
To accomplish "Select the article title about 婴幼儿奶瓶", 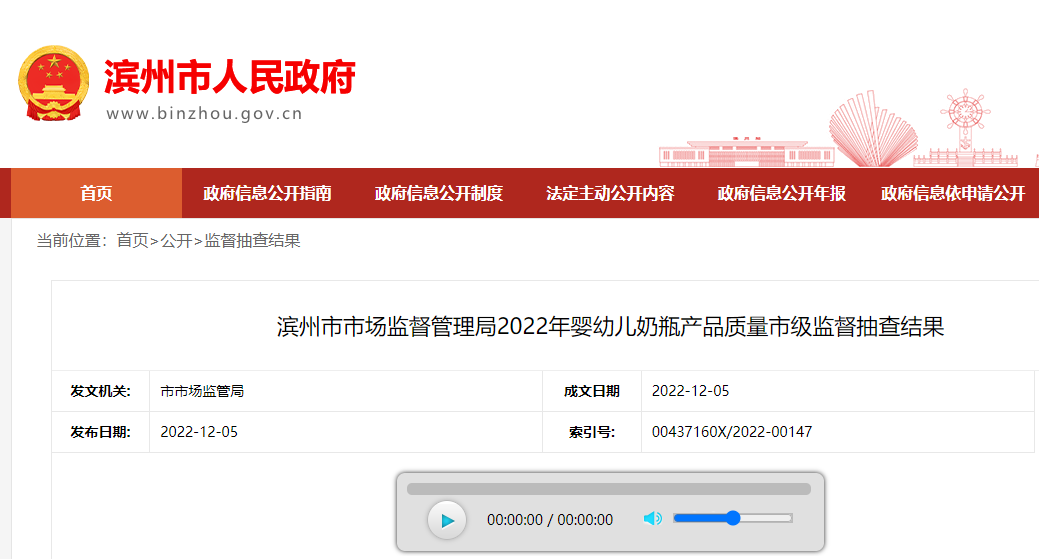I will (x=610, y=327).
